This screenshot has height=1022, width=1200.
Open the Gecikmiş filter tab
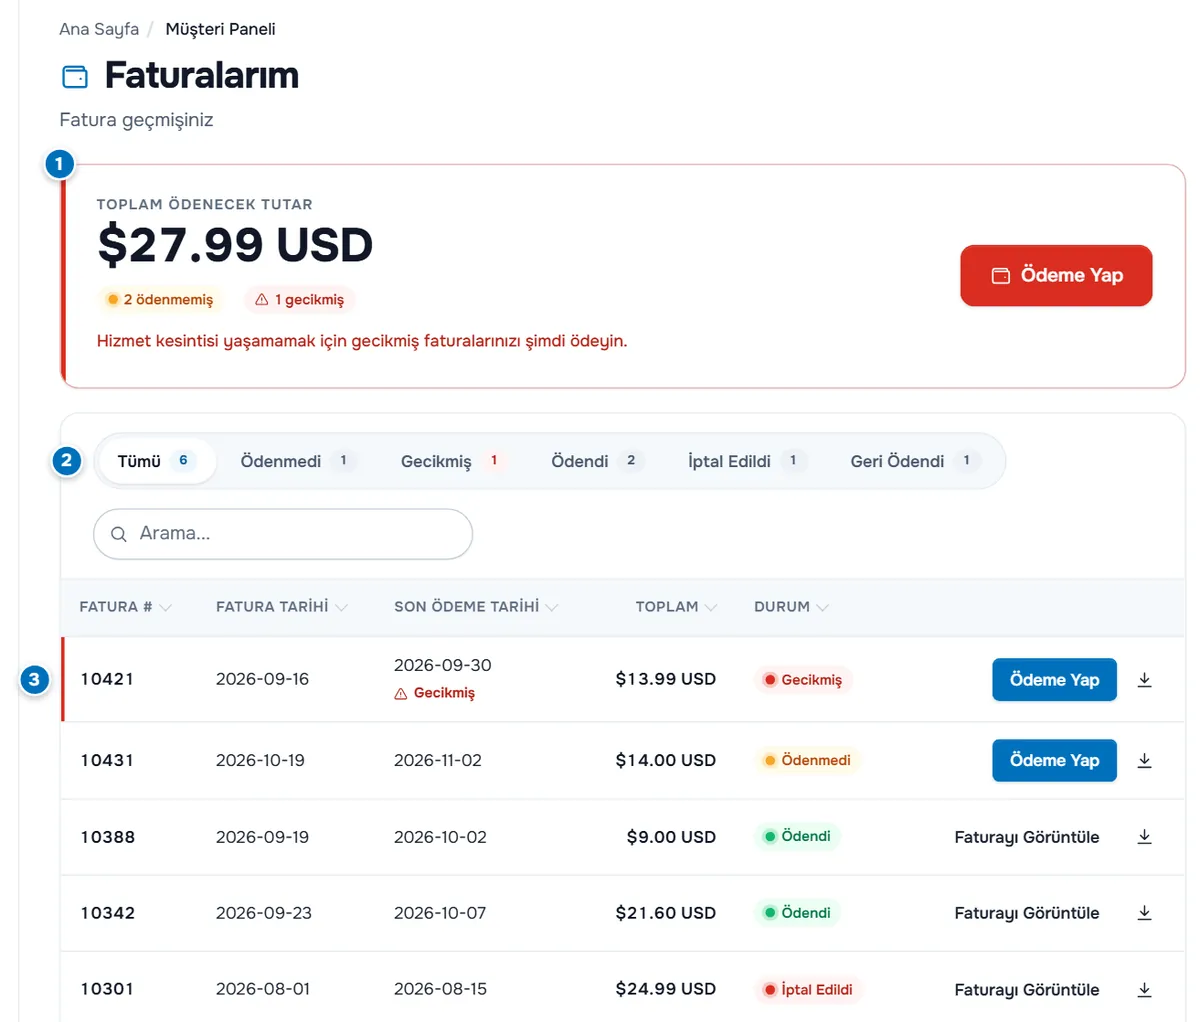tap(454, 461)
